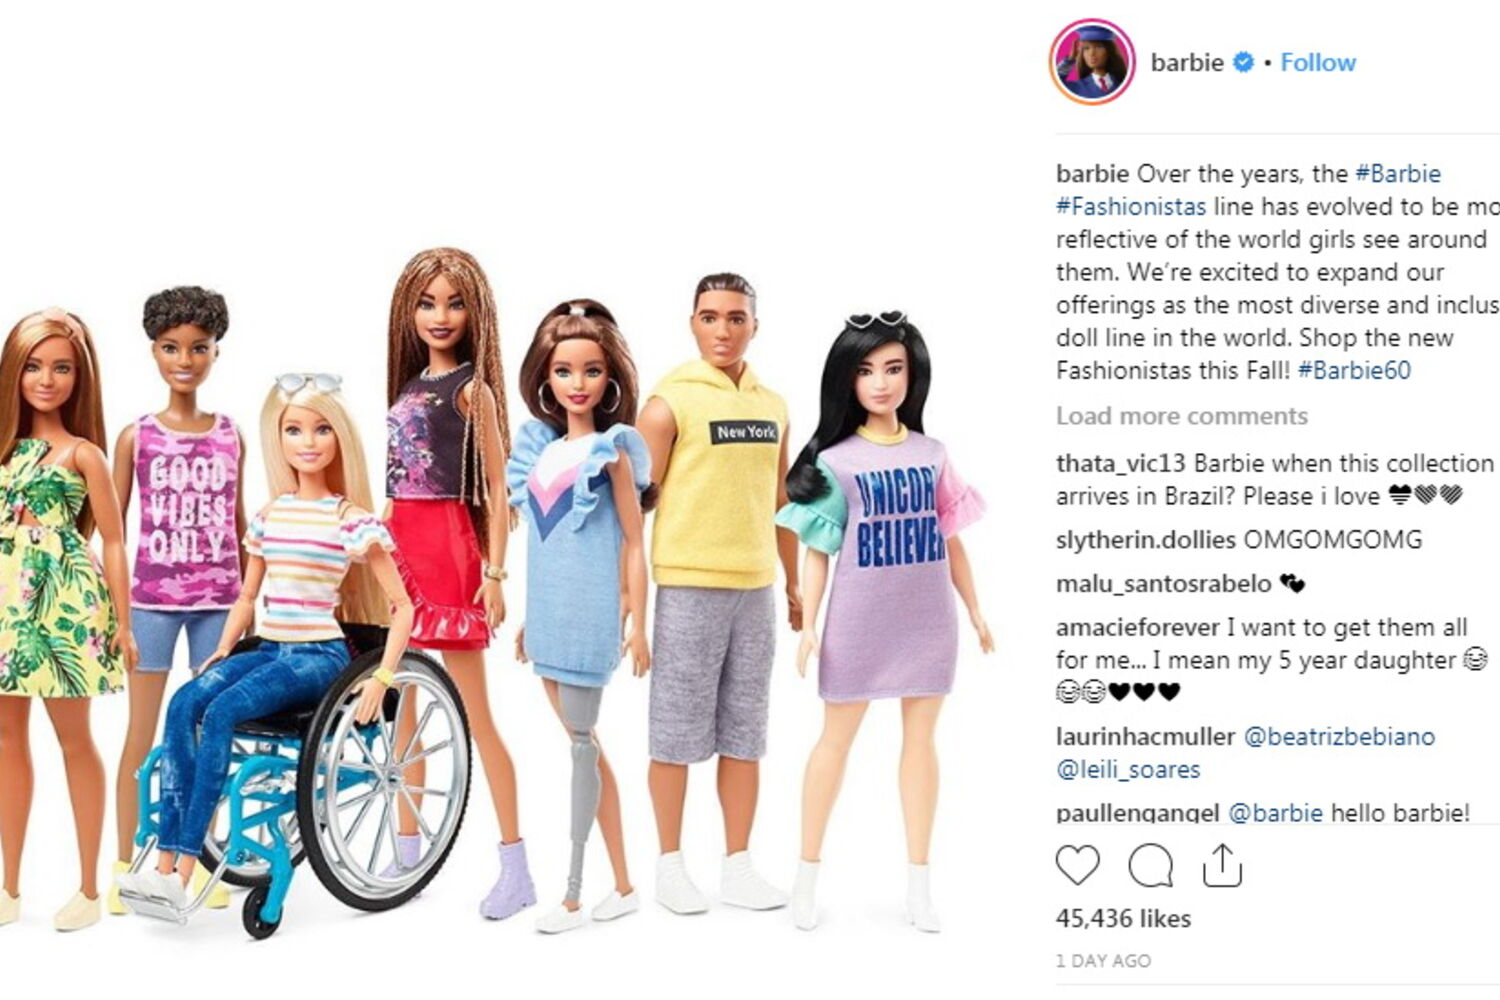Open amacieforever's profile from comments
Viewport: 1500px width, 1000px height.
coord(1138,627)
